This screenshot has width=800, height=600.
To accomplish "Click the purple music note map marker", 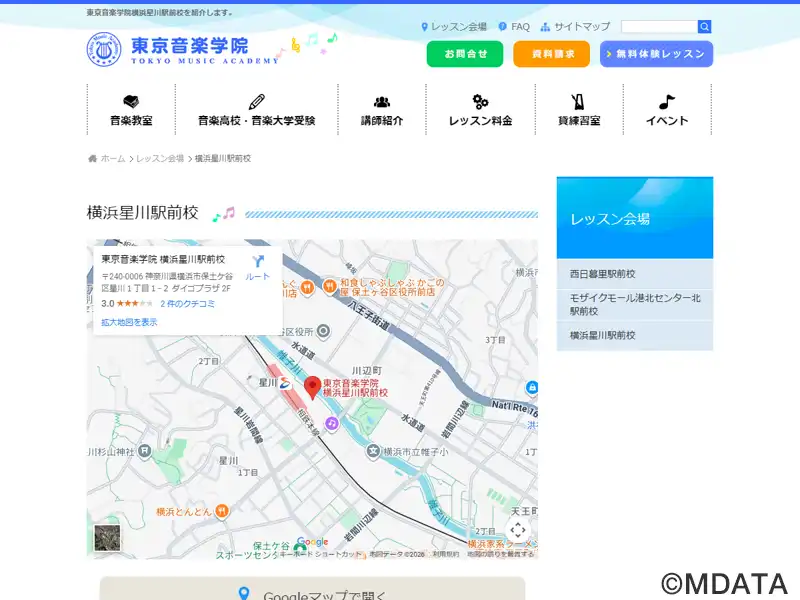I will (x=332, y=424).
